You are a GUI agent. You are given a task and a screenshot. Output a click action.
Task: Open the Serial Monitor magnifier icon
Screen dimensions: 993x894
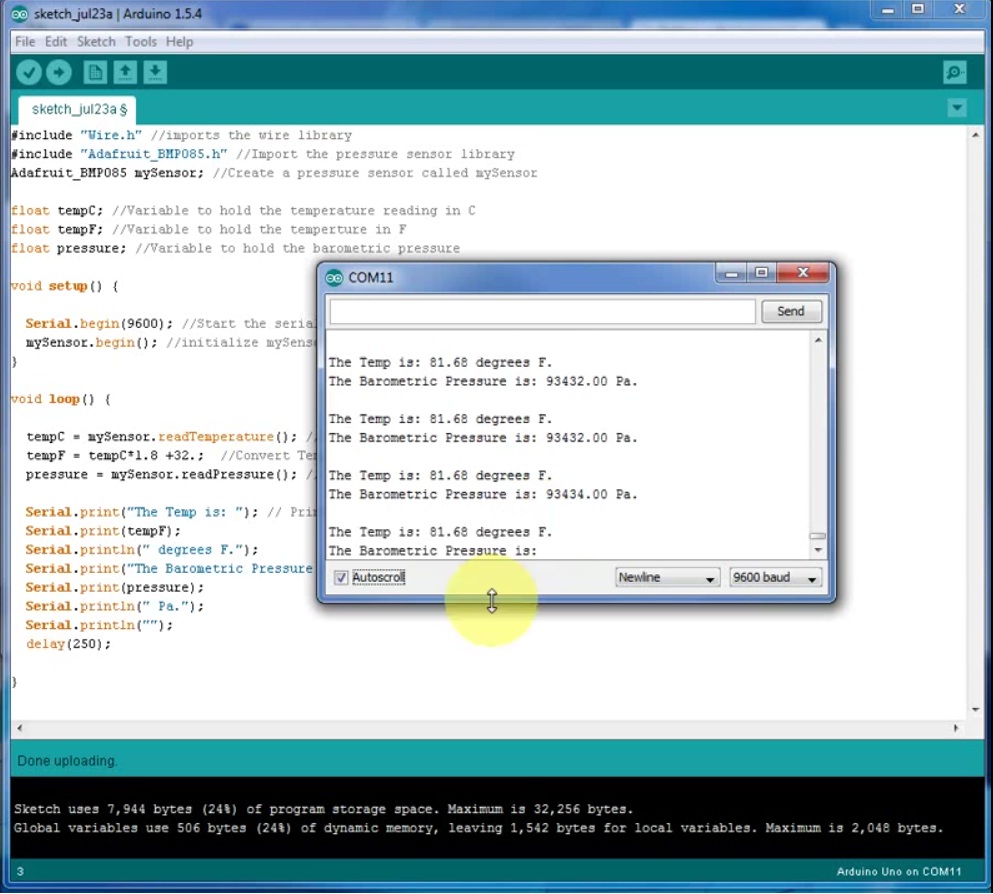954,72
